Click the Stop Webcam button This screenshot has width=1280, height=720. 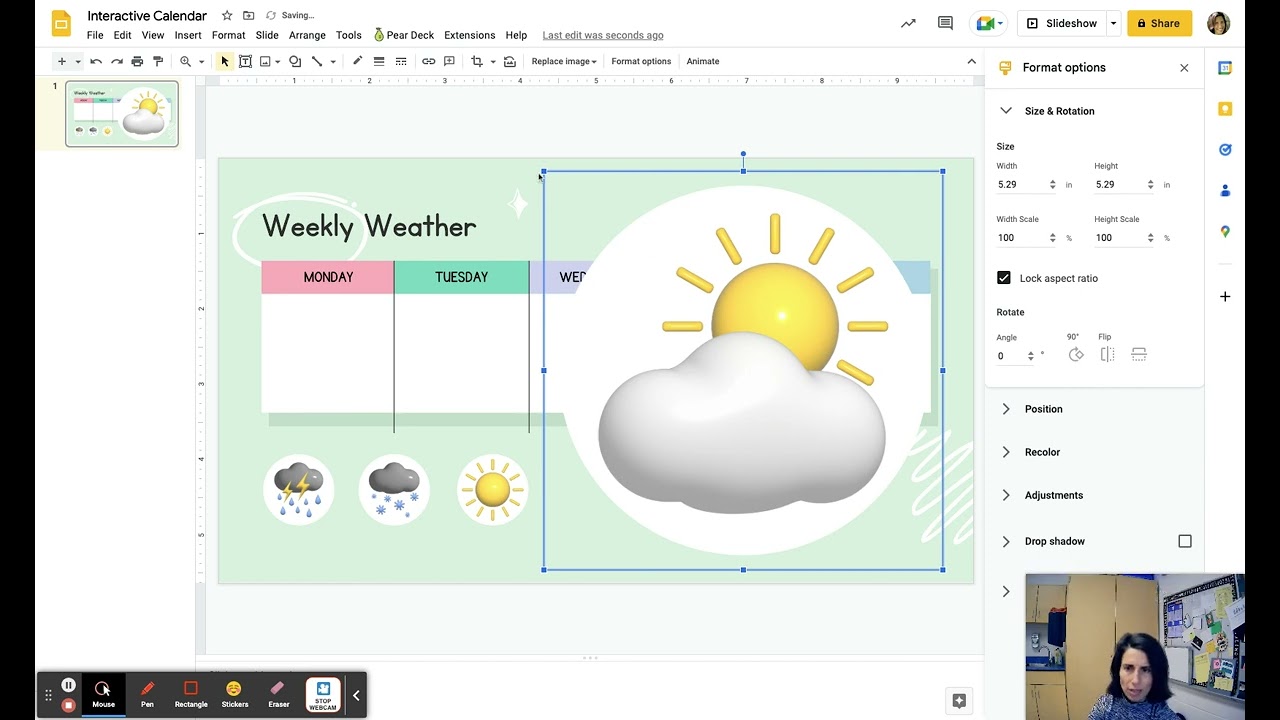[x=323, y=695]
